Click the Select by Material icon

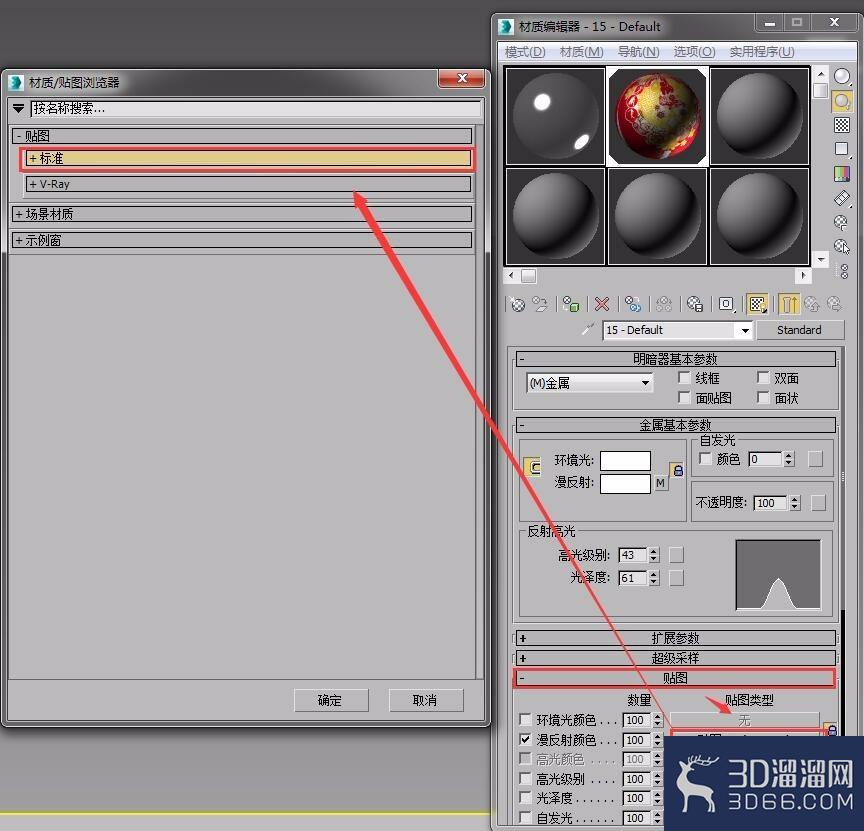[841, 246]
